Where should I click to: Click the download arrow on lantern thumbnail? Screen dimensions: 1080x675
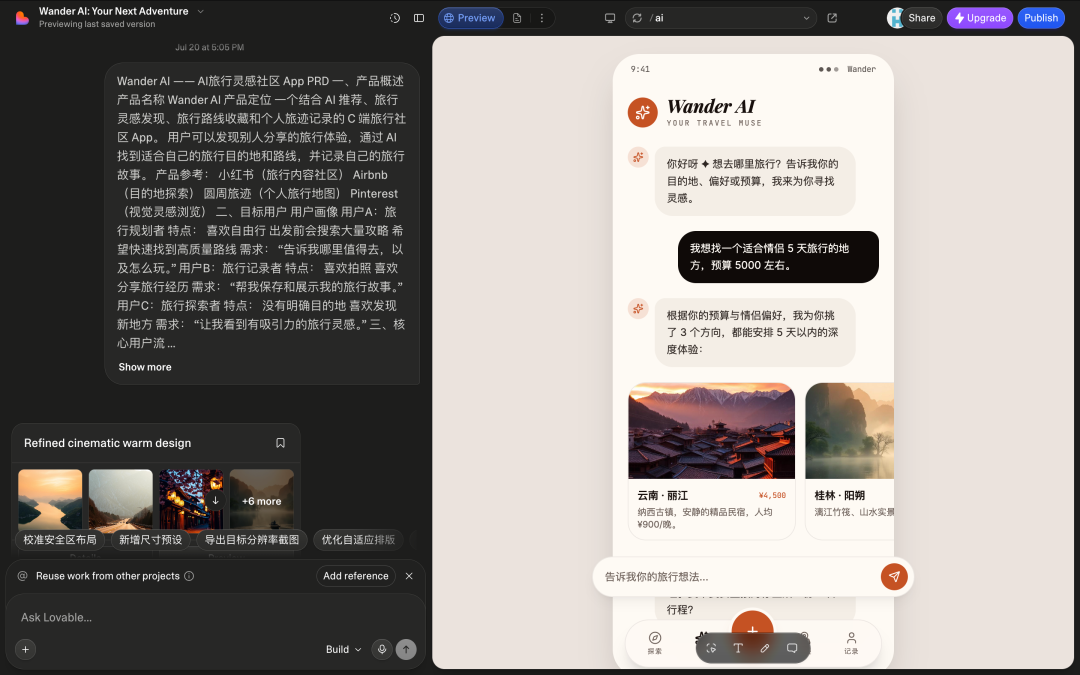point(216,501)
